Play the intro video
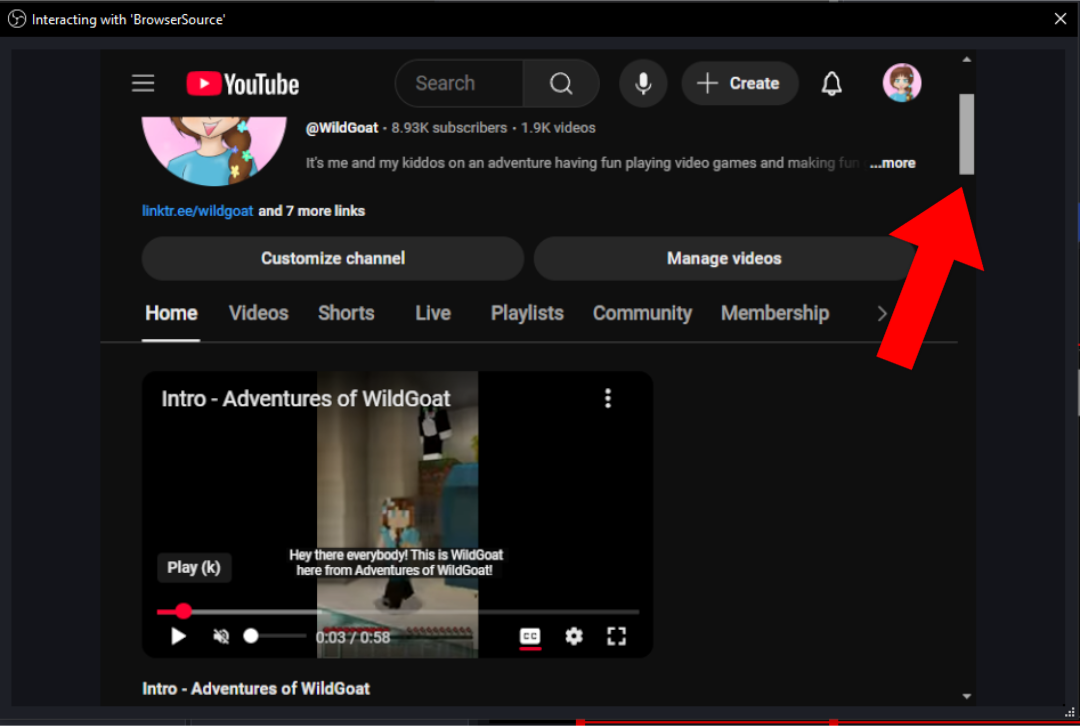Screen dimensions: 1080x726 pos(179,636)
